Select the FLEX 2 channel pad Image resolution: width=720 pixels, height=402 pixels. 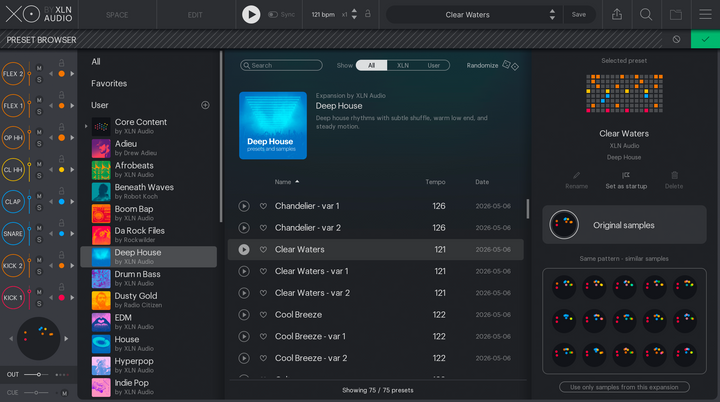click(x=13, y=74)
